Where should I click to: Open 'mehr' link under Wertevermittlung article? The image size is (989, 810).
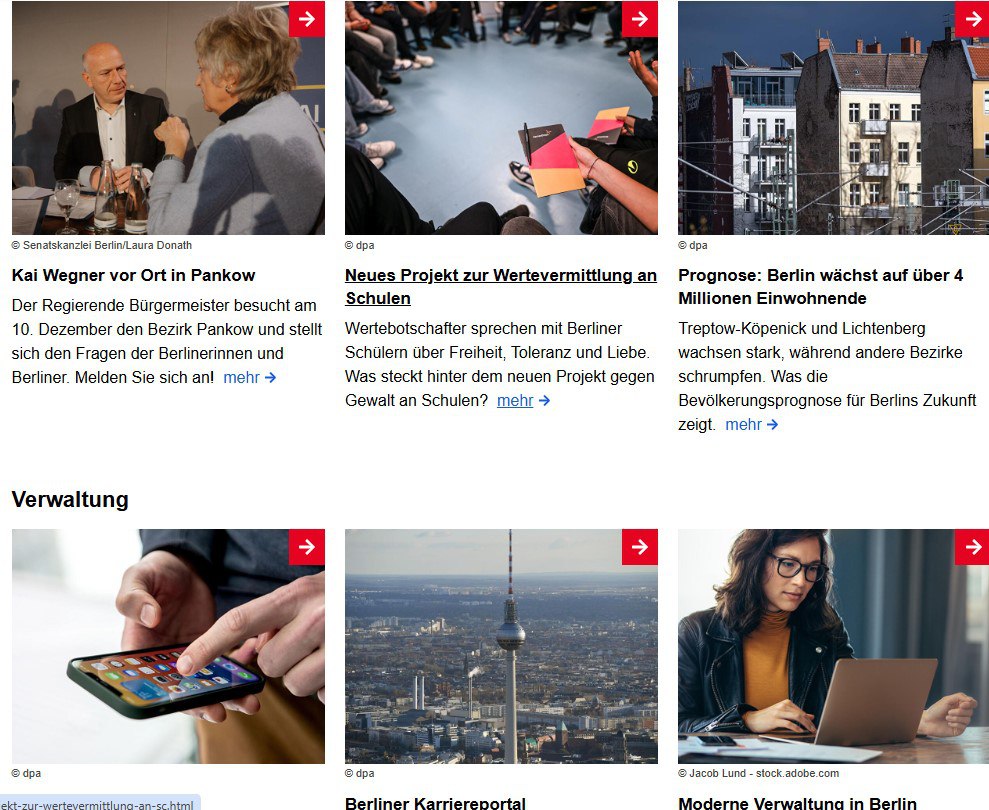524,401
